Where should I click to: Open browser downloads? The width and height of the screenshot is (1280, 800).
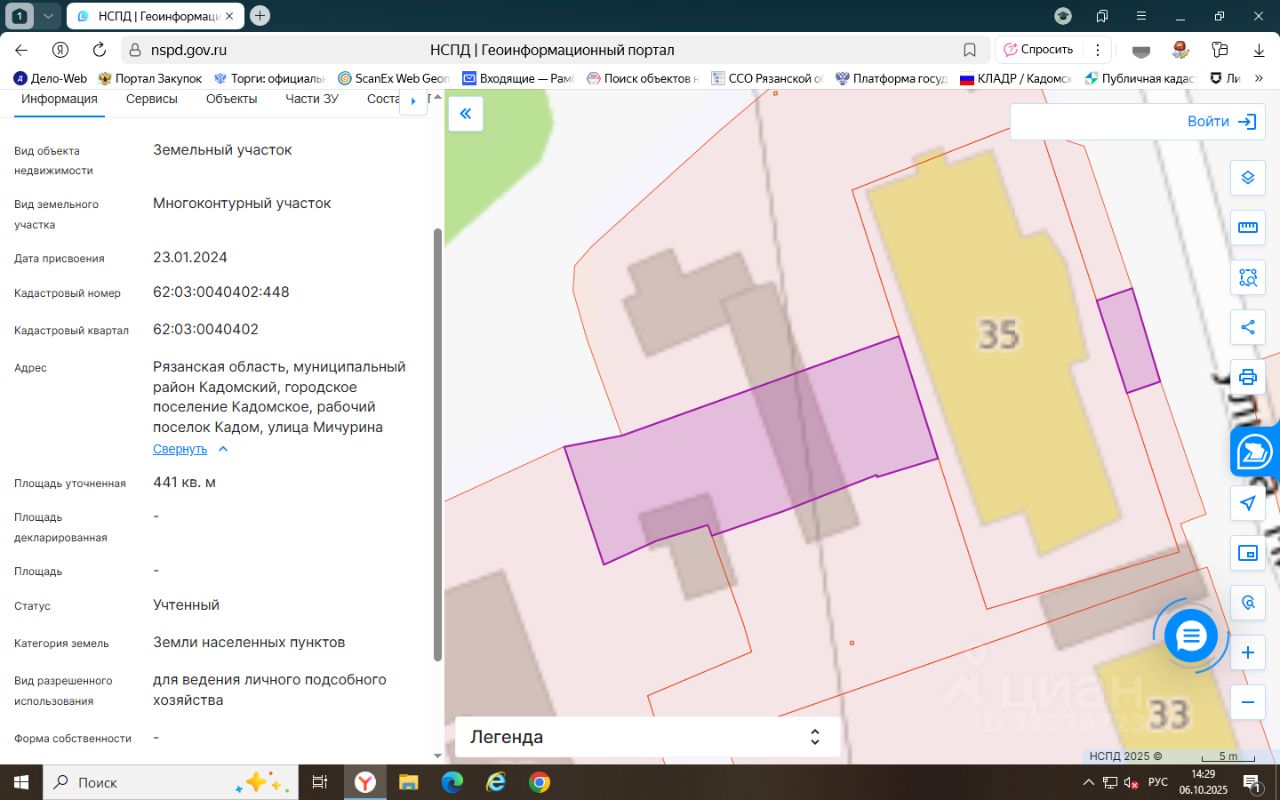(1259, 50)
